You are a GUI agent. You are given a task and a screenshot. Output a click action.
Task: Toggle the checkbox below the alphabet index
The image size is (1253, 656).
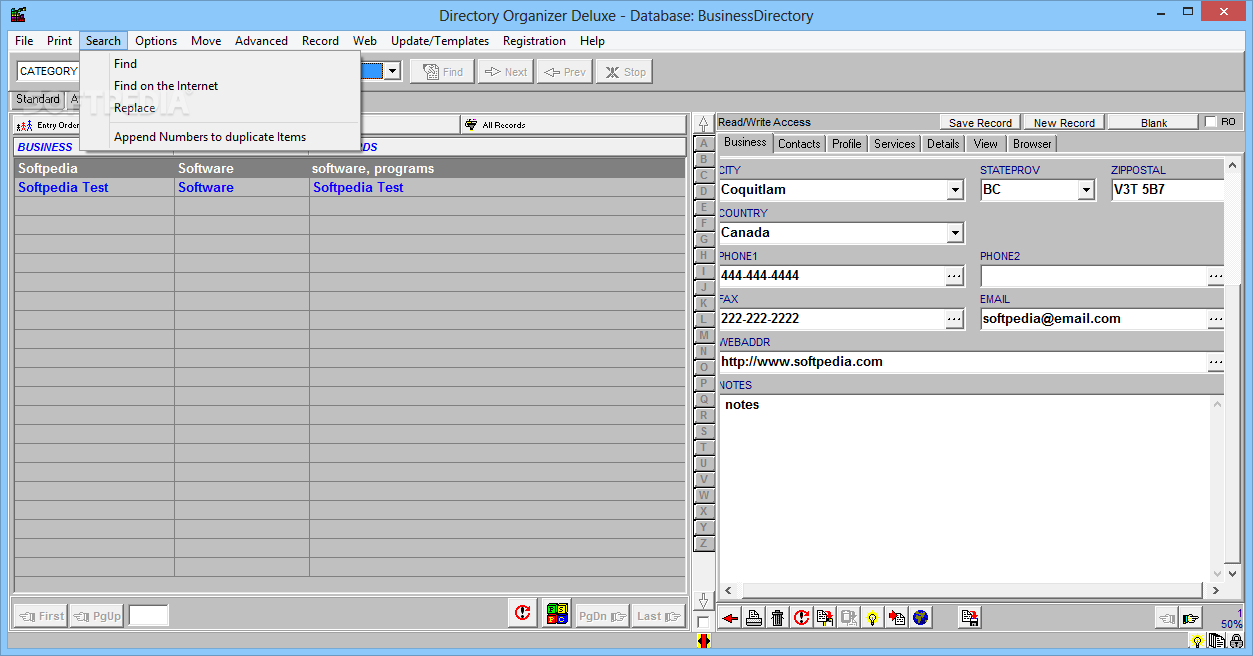[x=704, y=622]
